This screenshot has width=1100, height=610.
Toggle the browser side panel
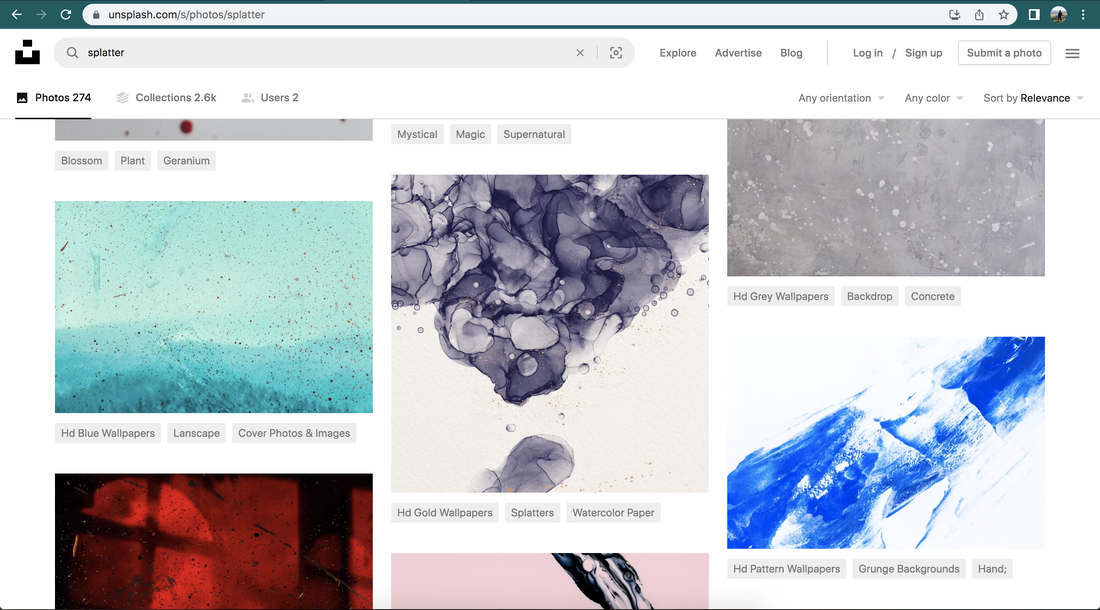1034,15
